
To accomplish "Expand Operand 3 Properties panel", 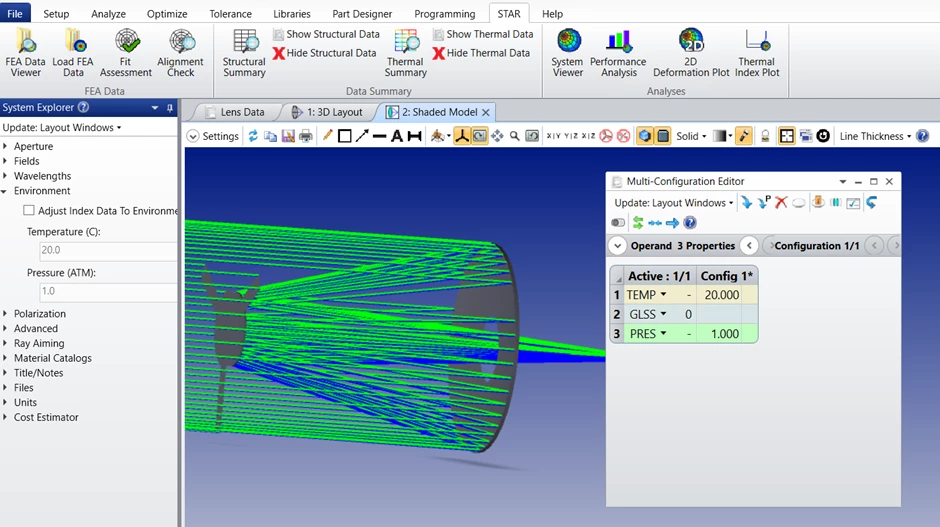I will click(617, 246).
